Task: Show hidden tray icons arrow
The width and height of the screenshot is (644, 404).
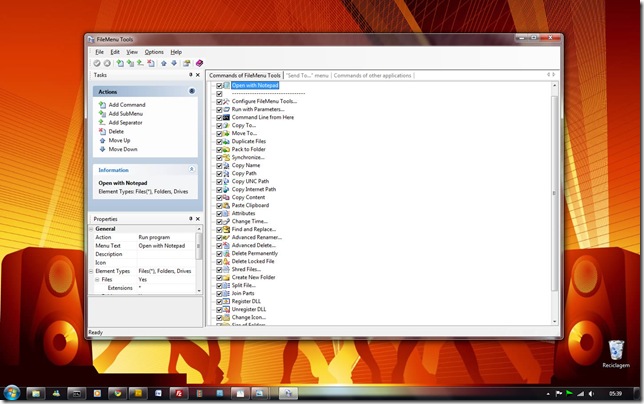Action: [548, 394]
